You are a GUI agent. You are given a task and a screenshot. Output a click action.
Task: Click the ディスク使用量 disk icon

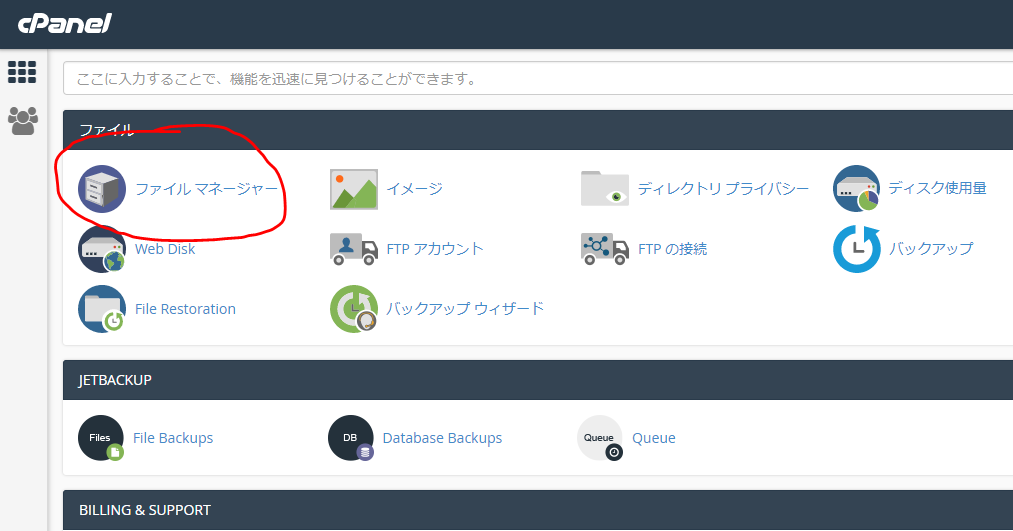coord(857,189)
